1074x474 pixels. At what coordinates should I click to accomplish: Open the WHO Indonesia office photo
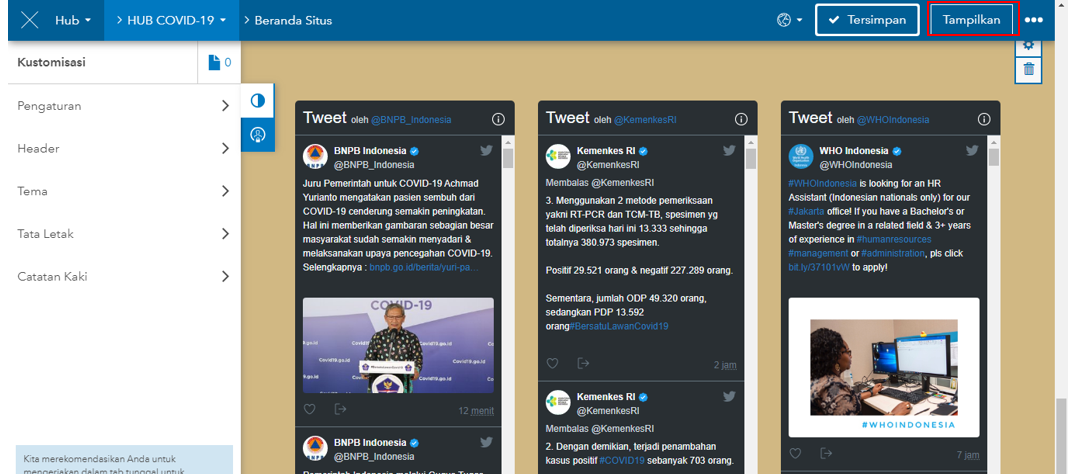point(884,367)
